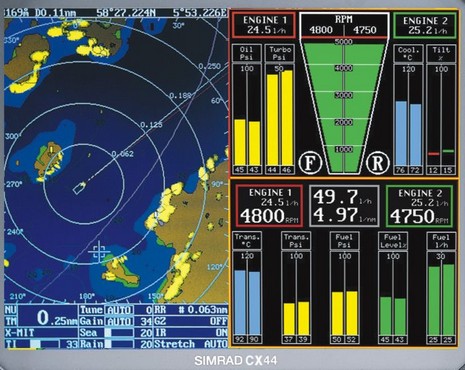The height and width of the screenshot is (370, 465).
Task: Click Tilt reading 15
Action: (448, 170)
